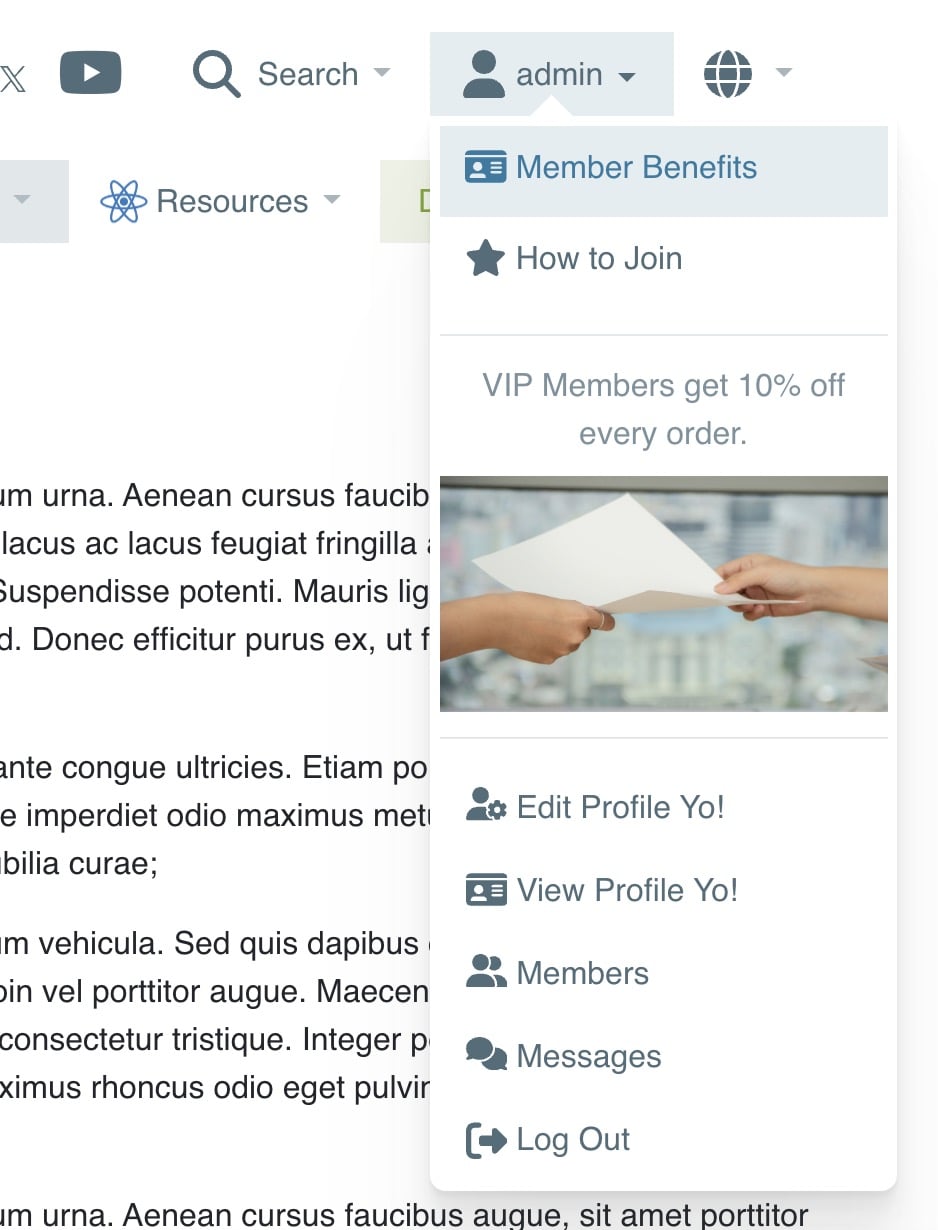
Task: Click the chat bubbles Messages icon
Action: [486, 1056]
